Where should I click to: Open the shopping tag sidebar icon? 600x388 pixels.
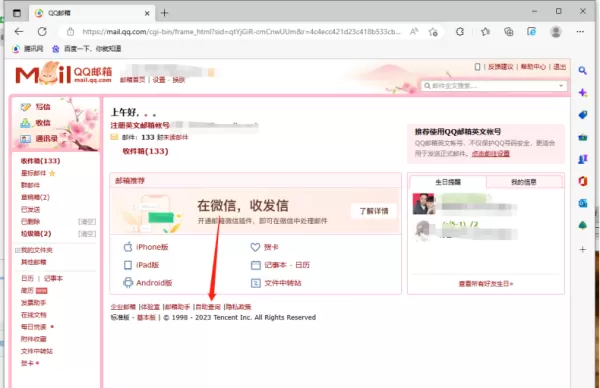point(582,115)
